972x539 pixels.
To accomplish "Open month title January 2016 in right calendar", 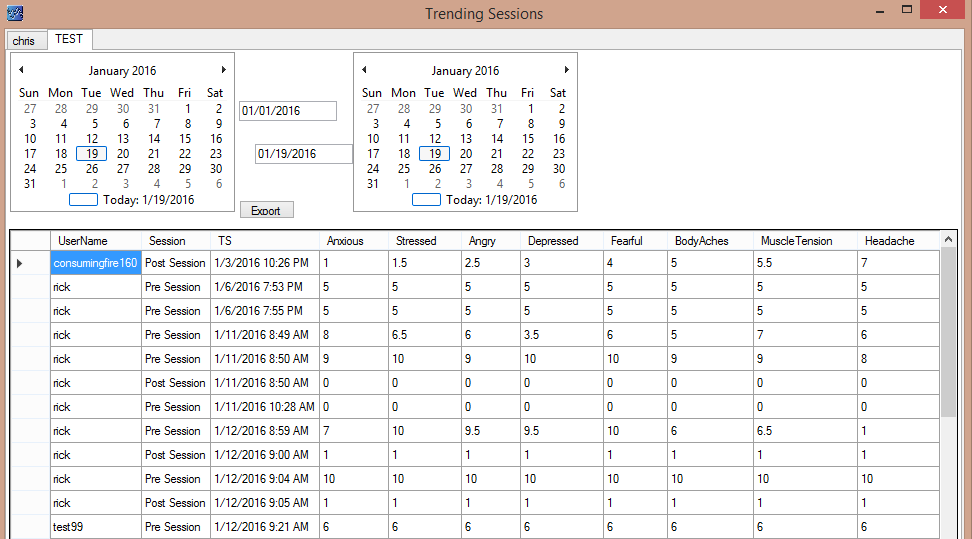I will 465,71.
